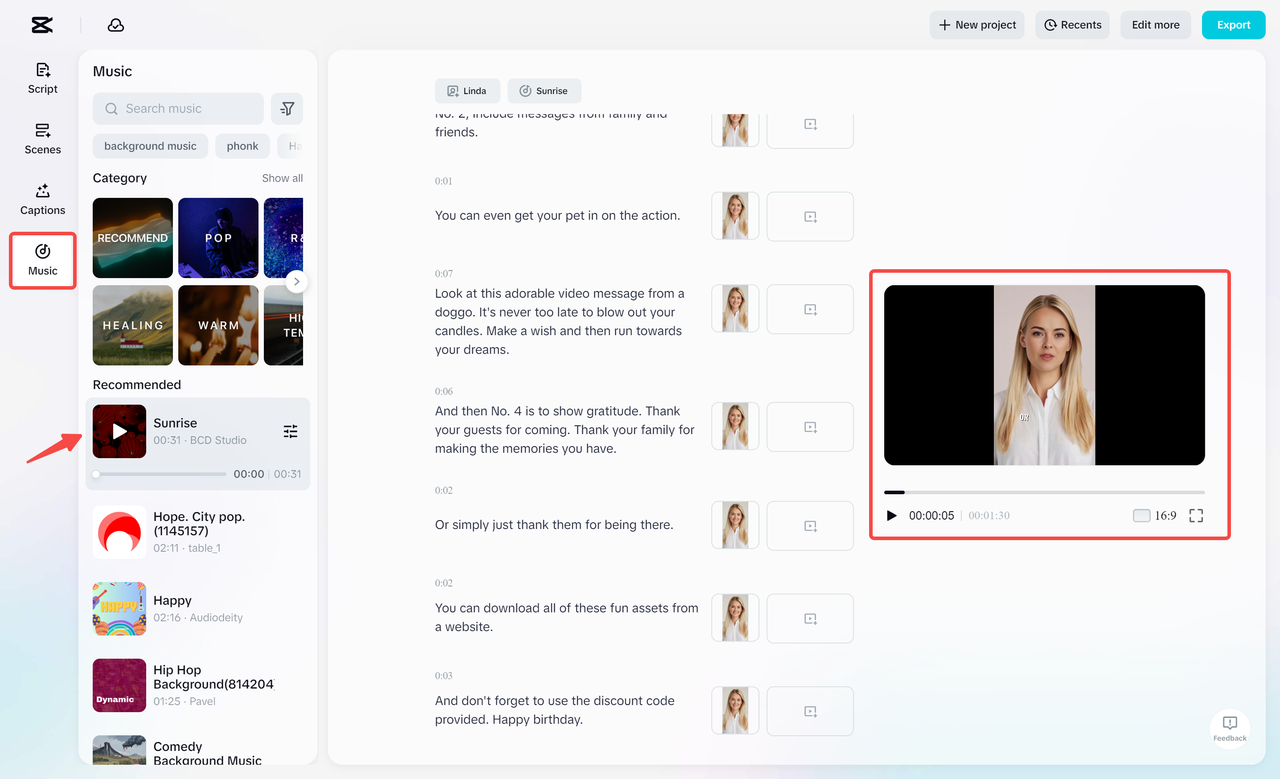Open the HEALING category thumbnail
This screenshot has width=1280, height=779.
click(133, 326)
